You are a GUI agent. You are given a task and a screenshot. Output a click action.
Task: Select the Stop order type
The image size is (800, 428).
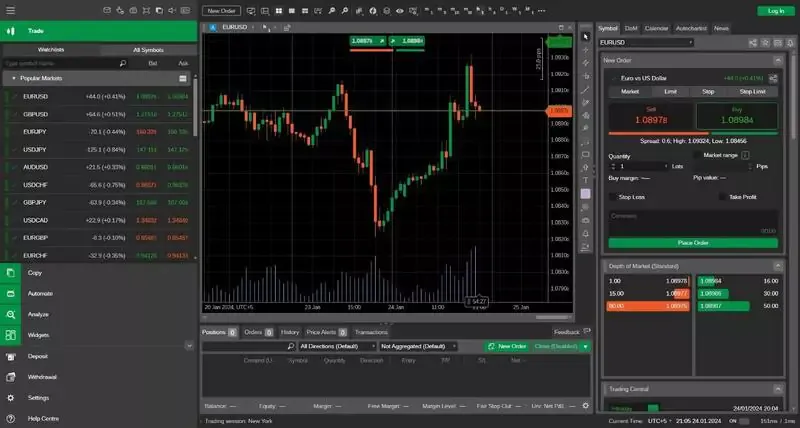(708, 92)
